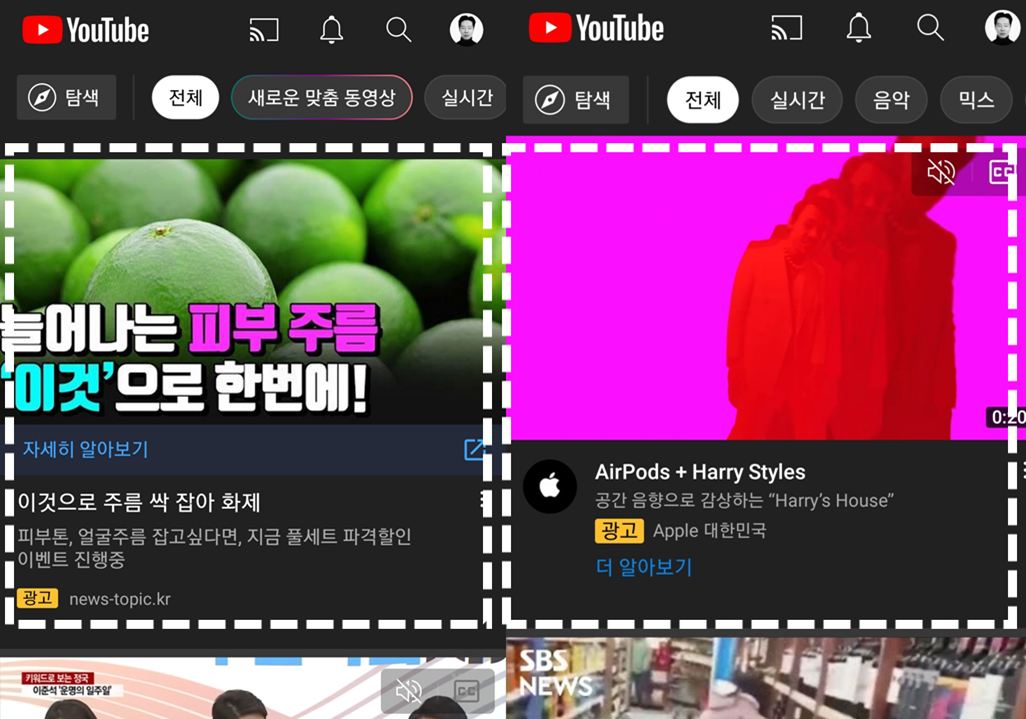The image size is (1026, 719).
Task: Click 0:20 duration badge on AirPods video
Action: click(1007, 417)
